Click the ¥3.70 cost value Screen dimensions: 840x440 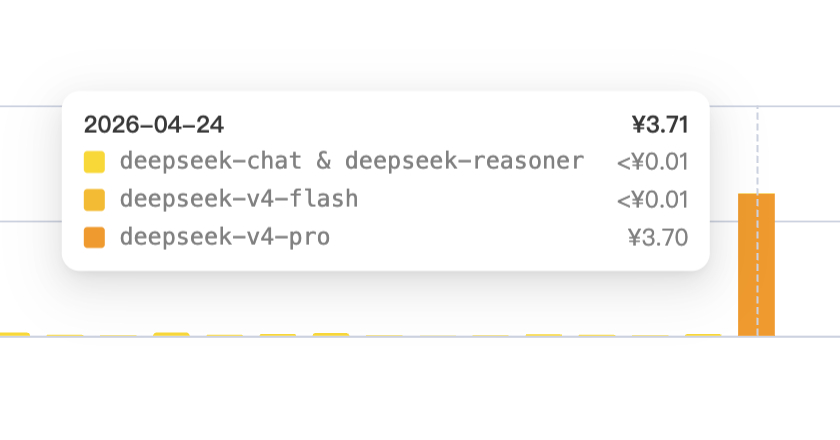tap(658, 238)
